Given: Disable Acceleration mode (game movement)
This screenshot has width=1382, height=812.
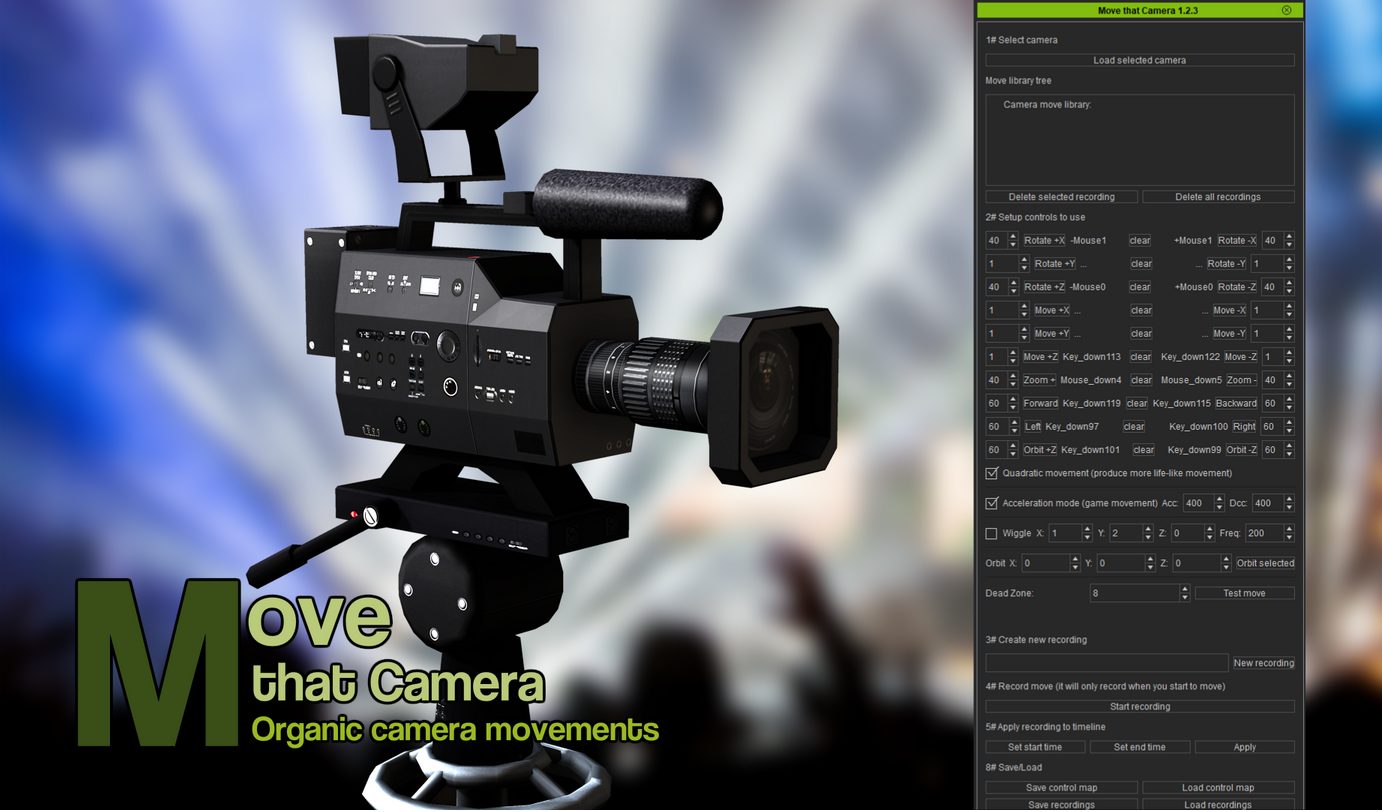Looking at the screenshot, I should click(x=992, y=503).
